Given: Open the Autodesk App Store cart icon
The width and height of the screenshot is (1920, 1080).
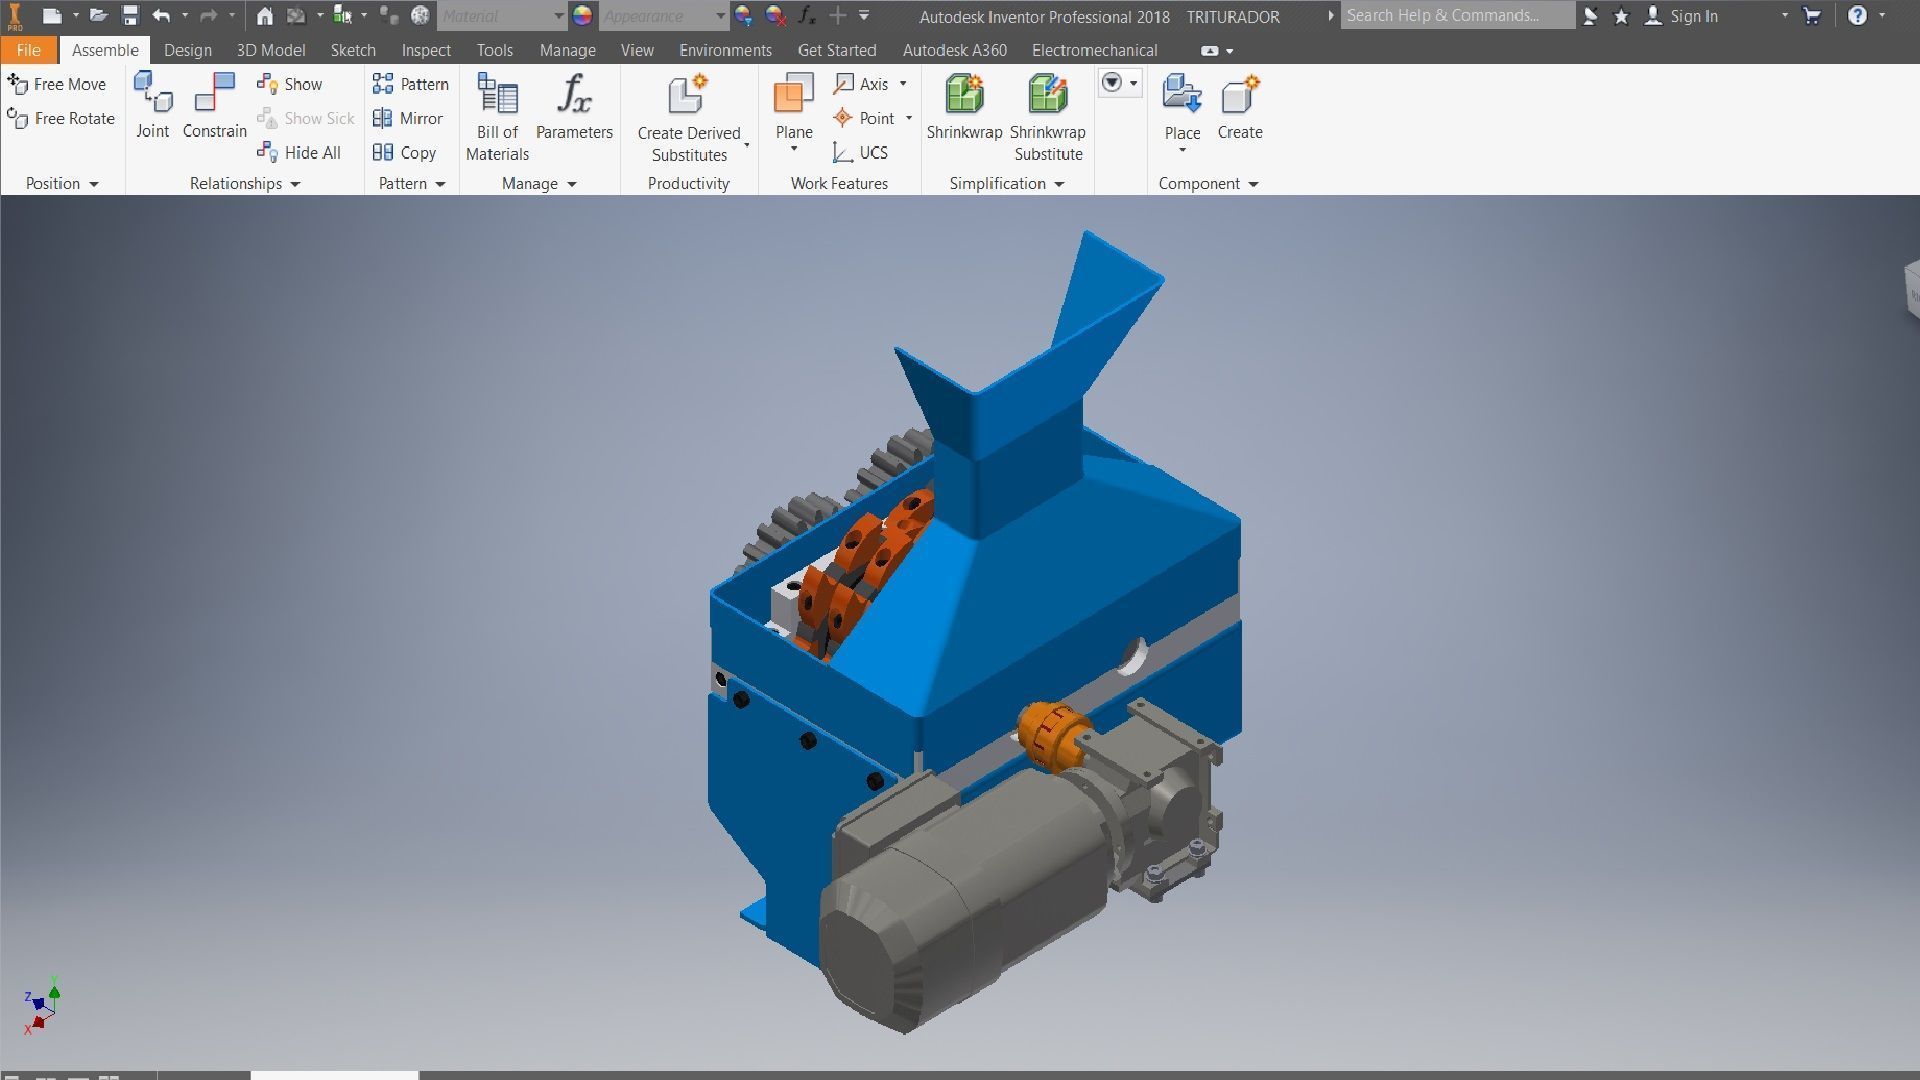Looking at the screenshot, I should click(x=1811, y=16).
